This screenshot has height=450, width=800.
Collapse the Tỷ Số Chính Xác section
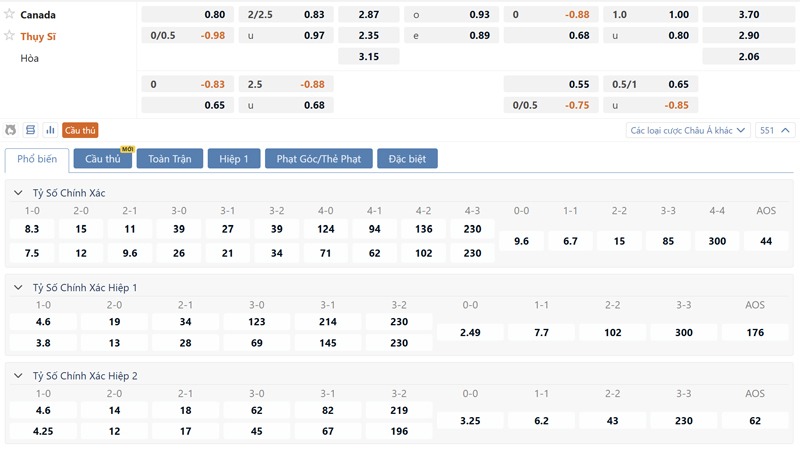(x=18, y=193)
